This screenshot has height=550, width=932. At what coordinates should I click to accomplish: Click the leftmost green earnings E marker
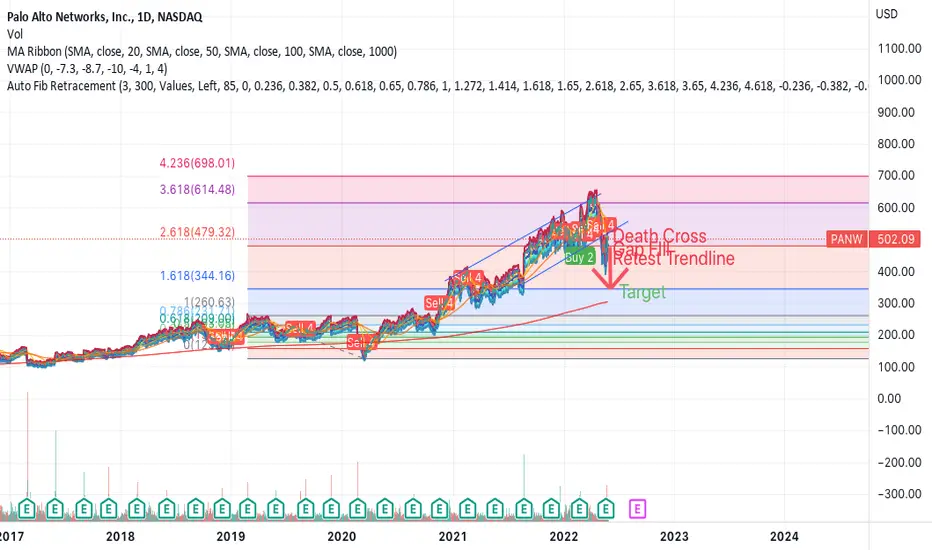[x=27, y=508]
